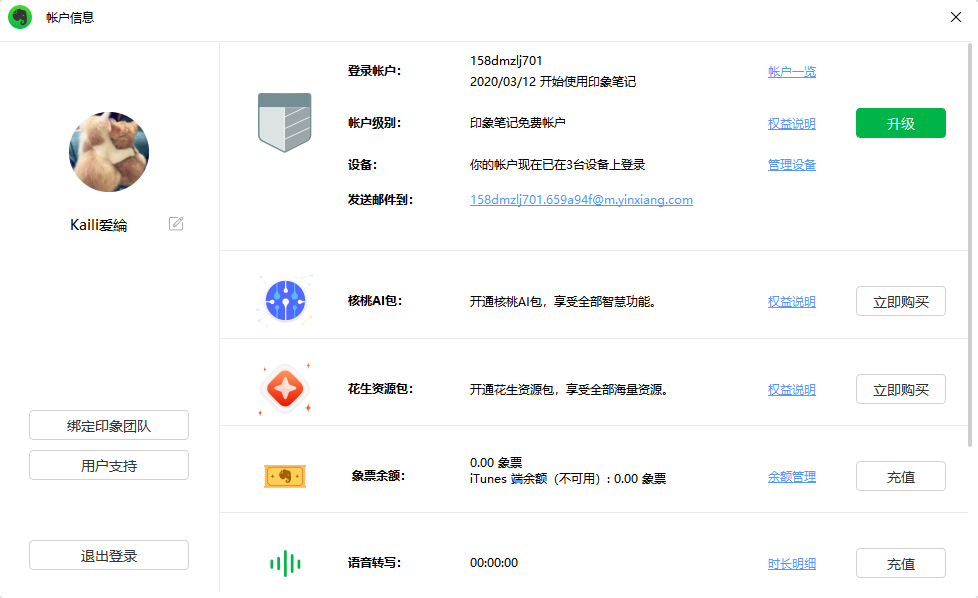Click the 帐户信息 window title
Screen dimensions: 978x598
70,17
